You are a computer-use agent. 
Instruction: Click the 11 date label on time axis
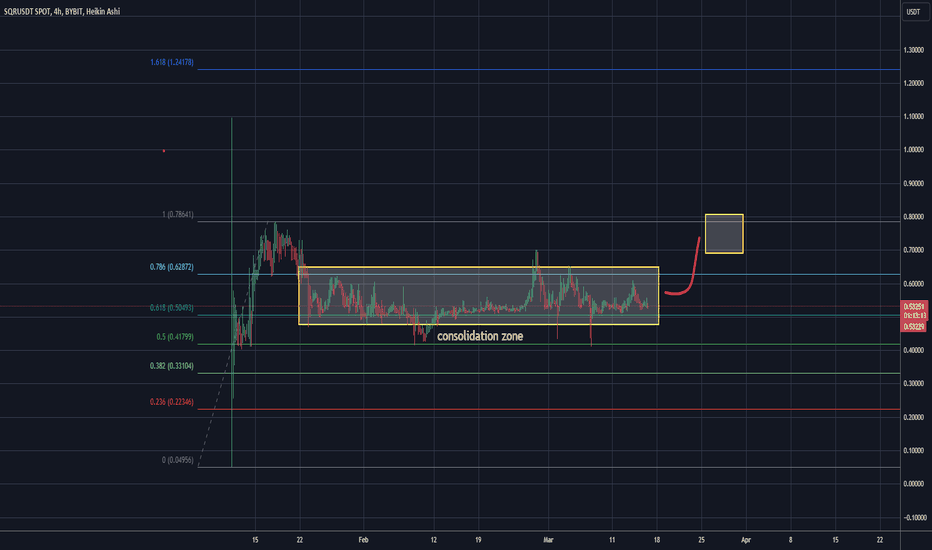[x=612, y=540]
